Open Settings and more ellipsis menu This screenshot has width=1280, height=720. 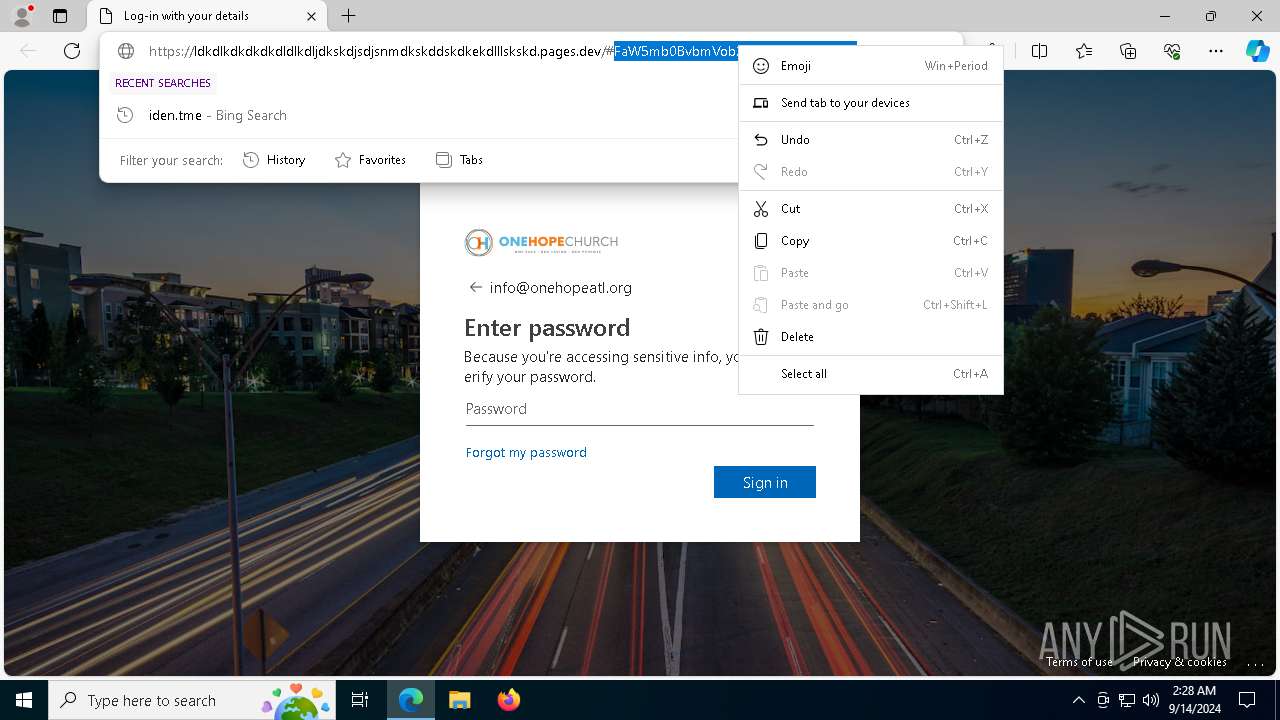[1216, 51]
